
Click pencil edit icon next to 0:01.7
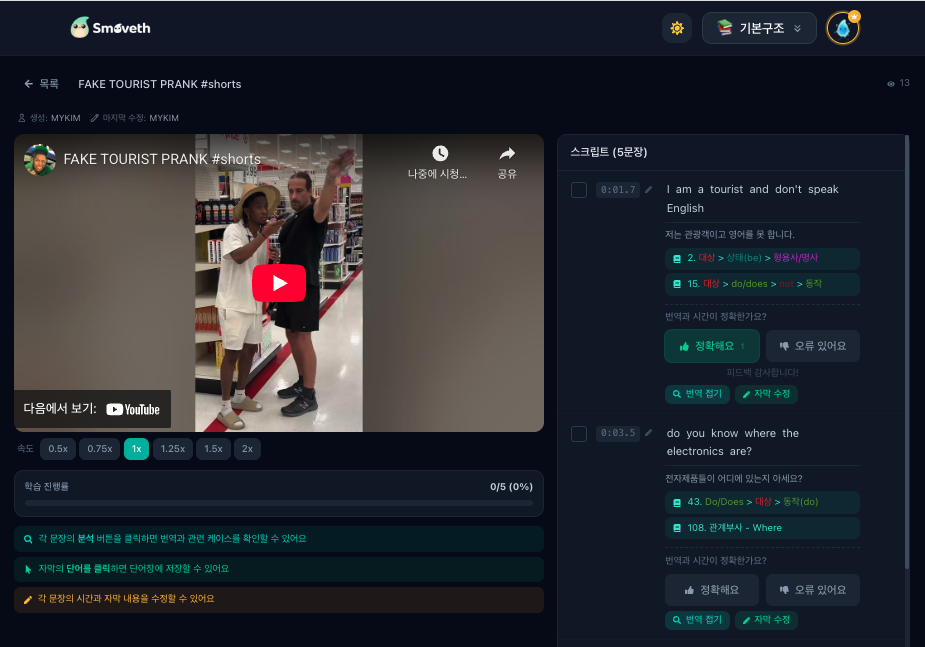(648, 189)
